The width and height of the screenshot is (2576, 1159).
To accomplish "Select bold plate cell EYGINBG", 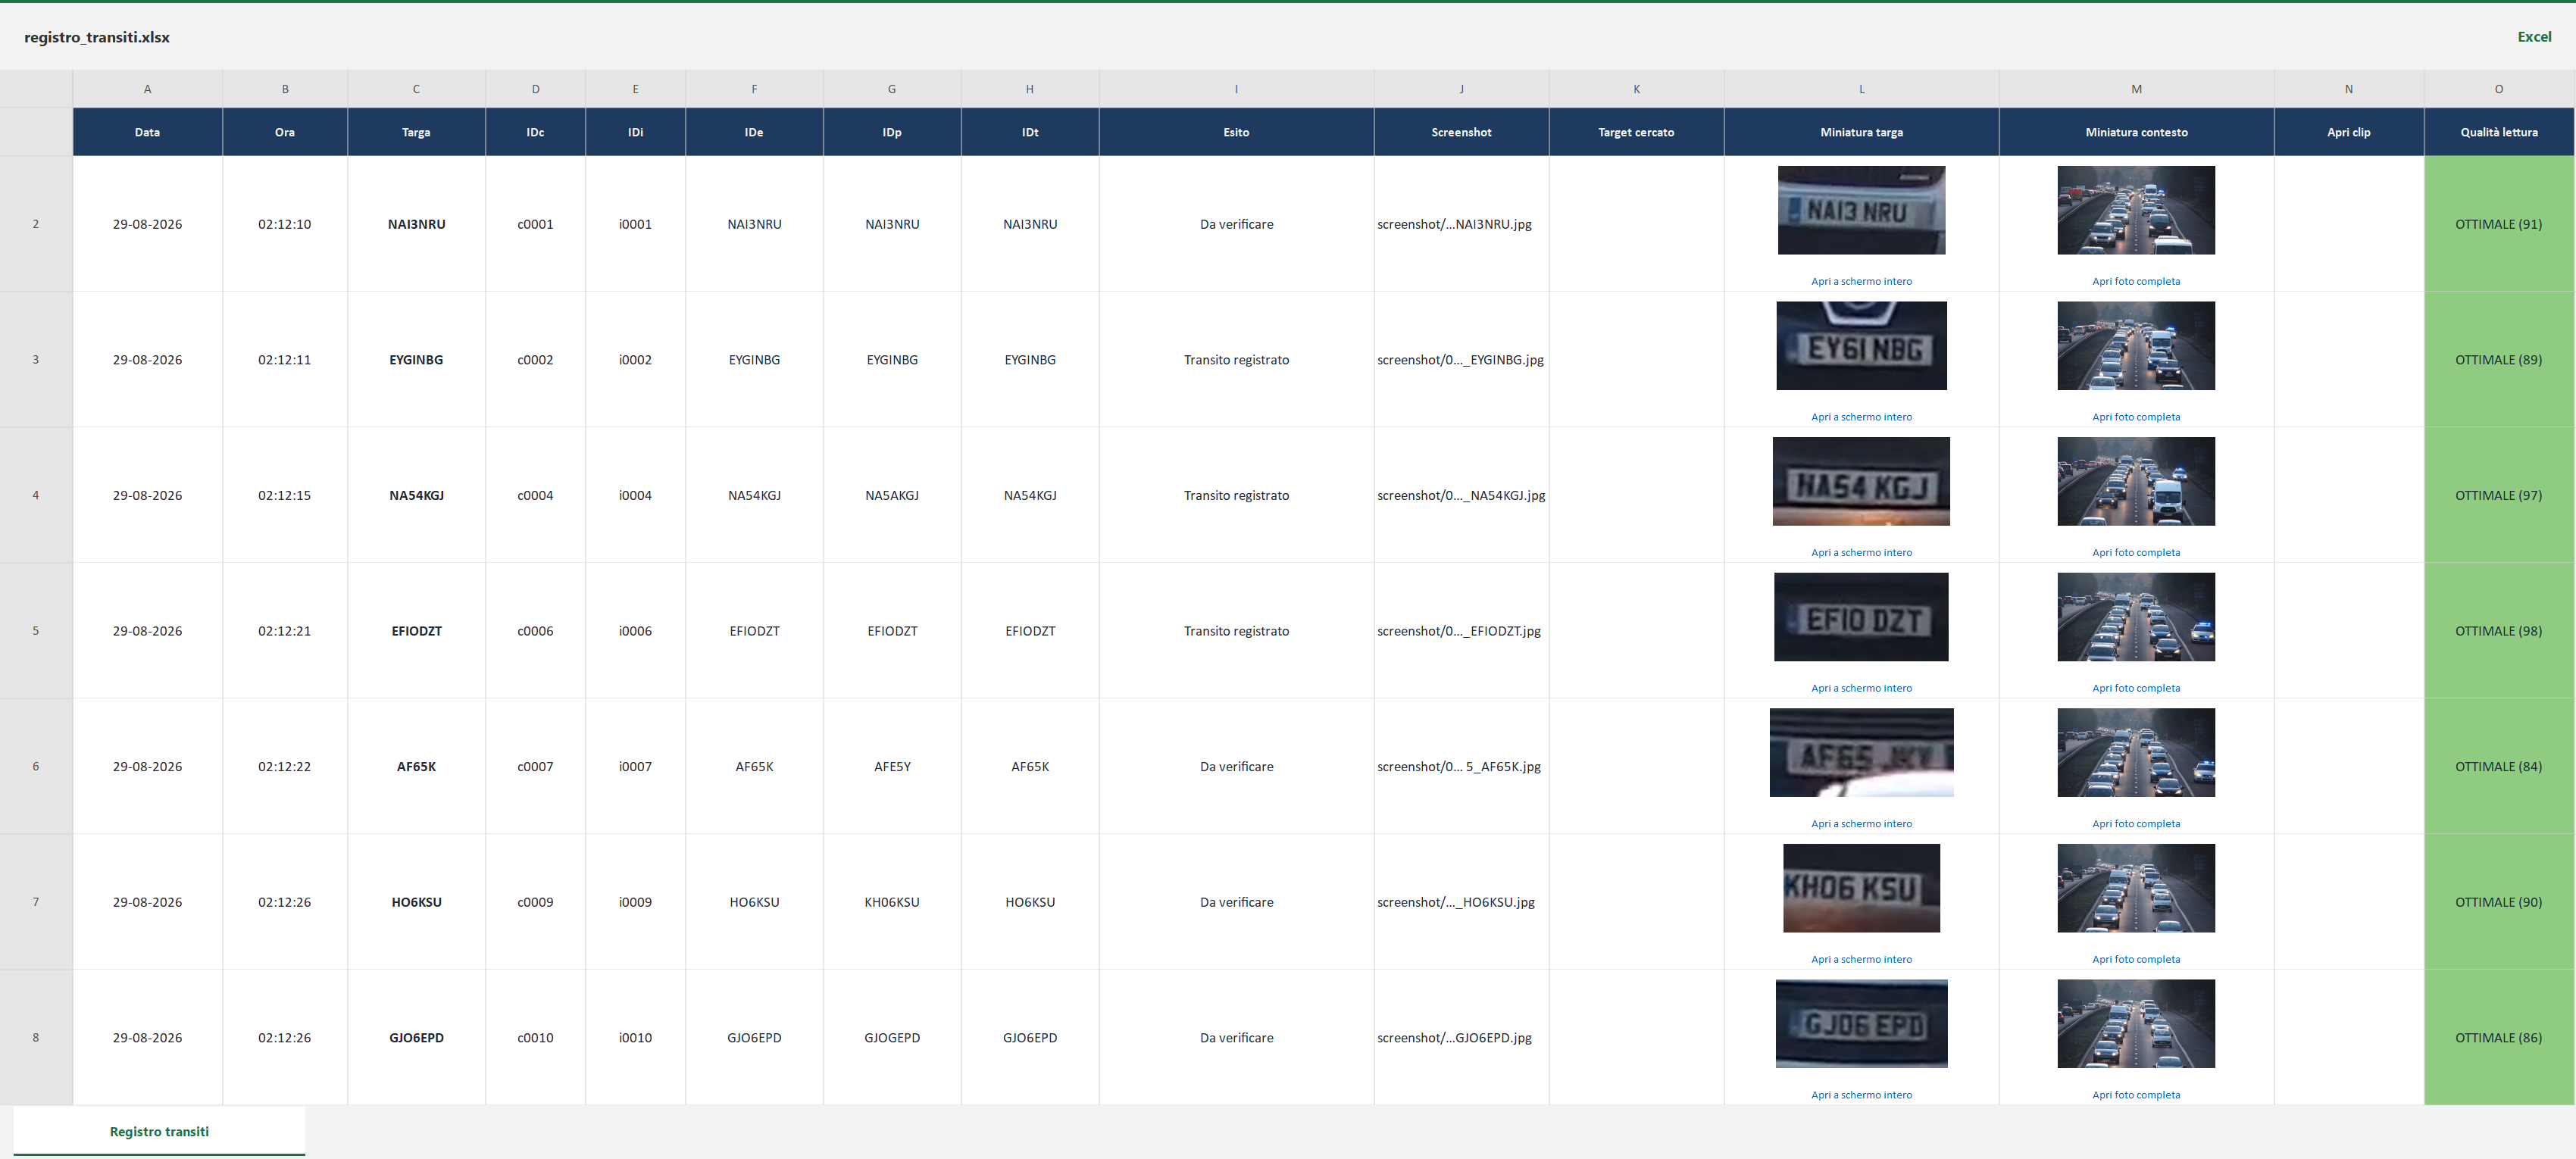I will 416,360.
